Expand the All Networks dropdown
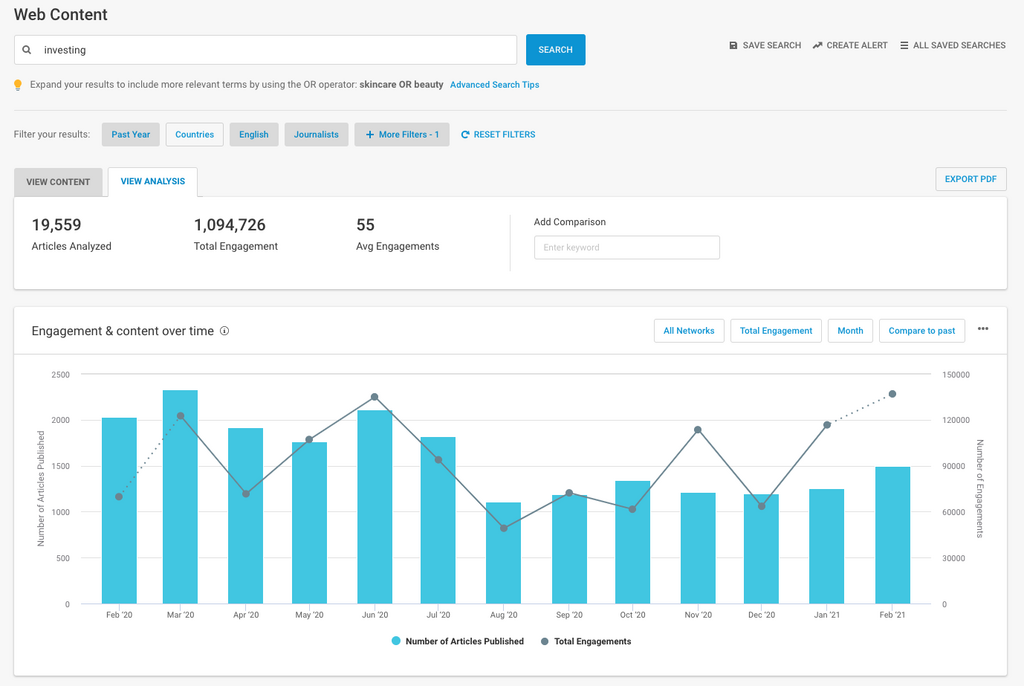Screen dimensions: 1024x686 (689, 331)
